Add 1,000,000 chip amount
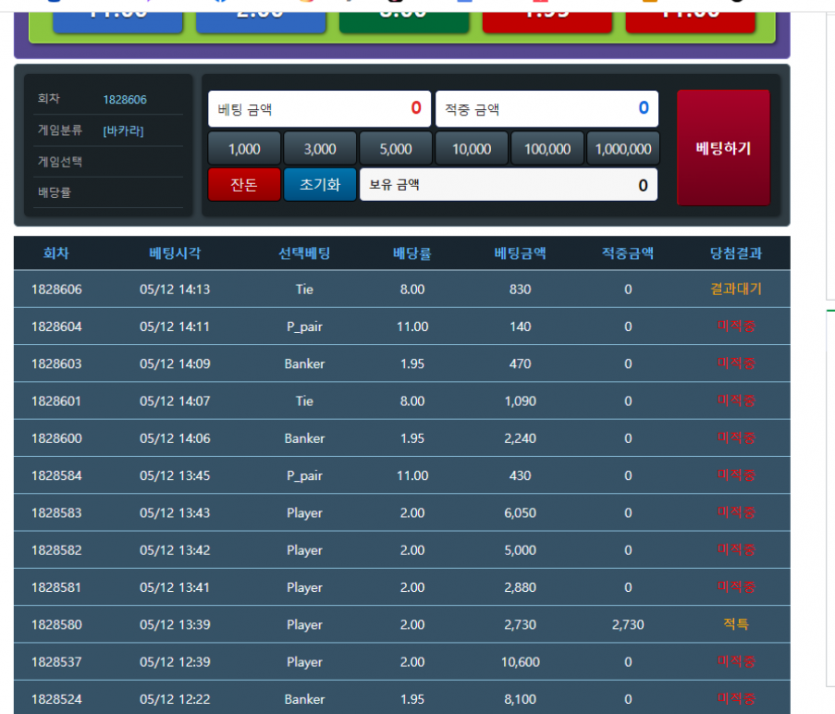 tap(623, 149)
